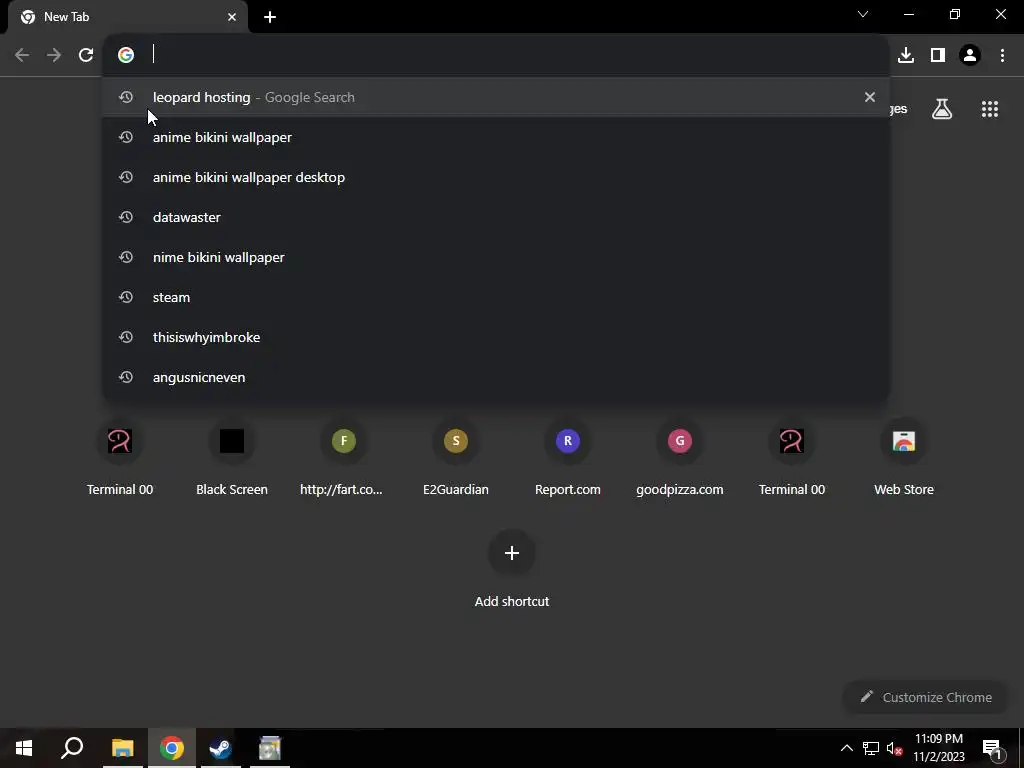Open File Explorer from taskbar
The image size is (1024, 768).
pyautogui.click(x=122, y=748)
